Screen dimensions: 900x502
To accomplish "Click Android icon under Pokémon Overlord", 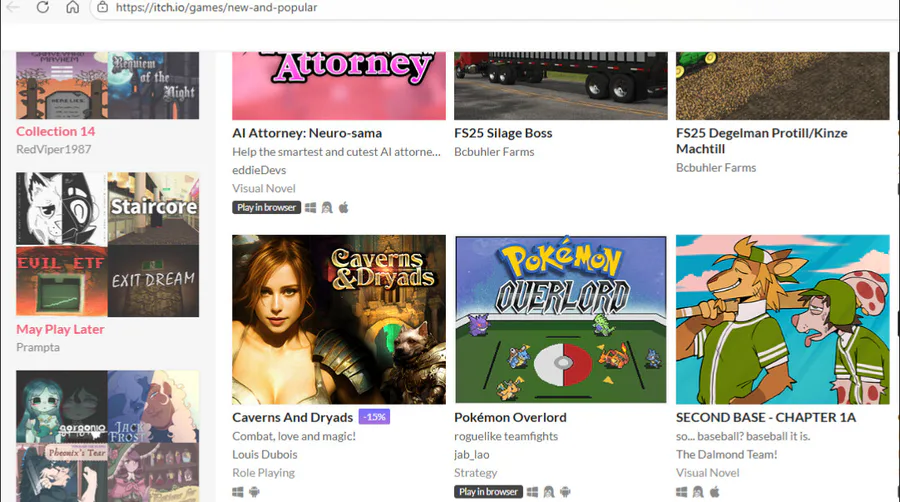I will (565, 492).
